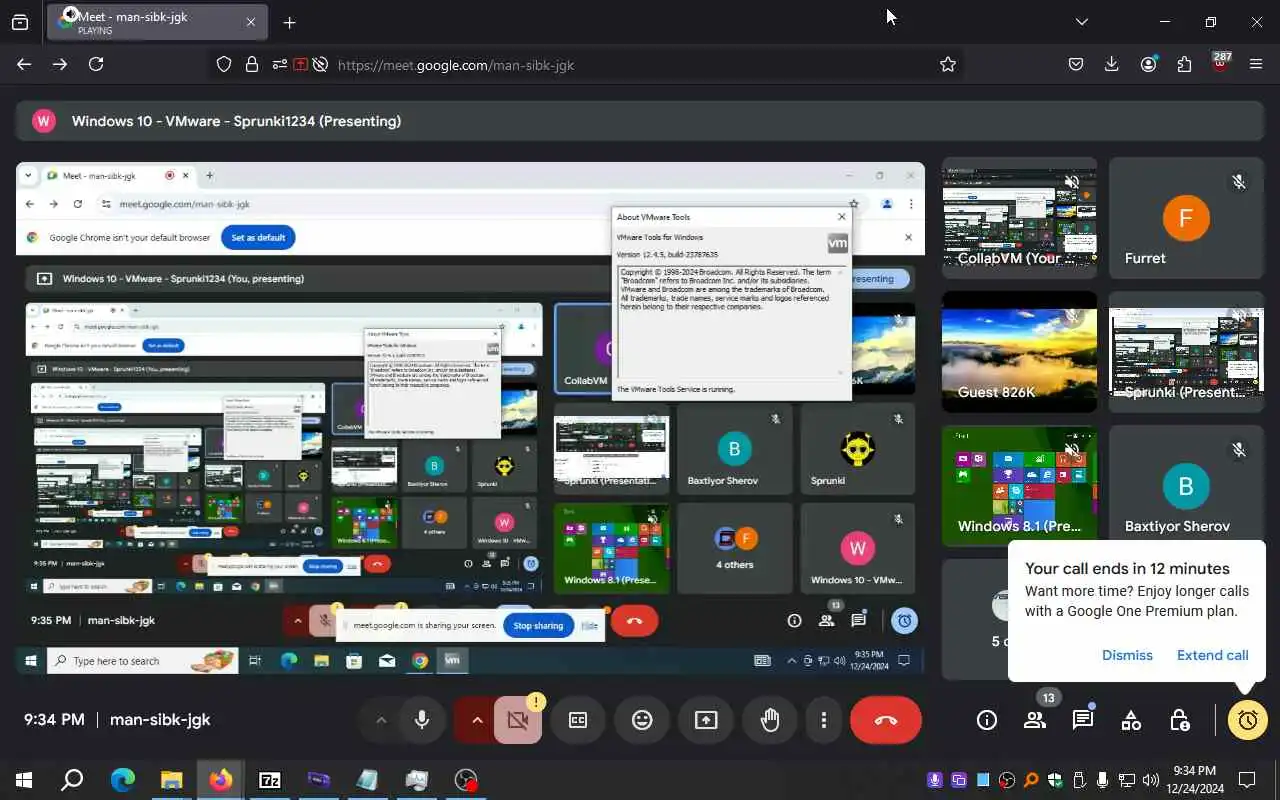Show everyone people panel icon
The width and height of the screenshot is (1280, 800).
tap(1035, 720)
